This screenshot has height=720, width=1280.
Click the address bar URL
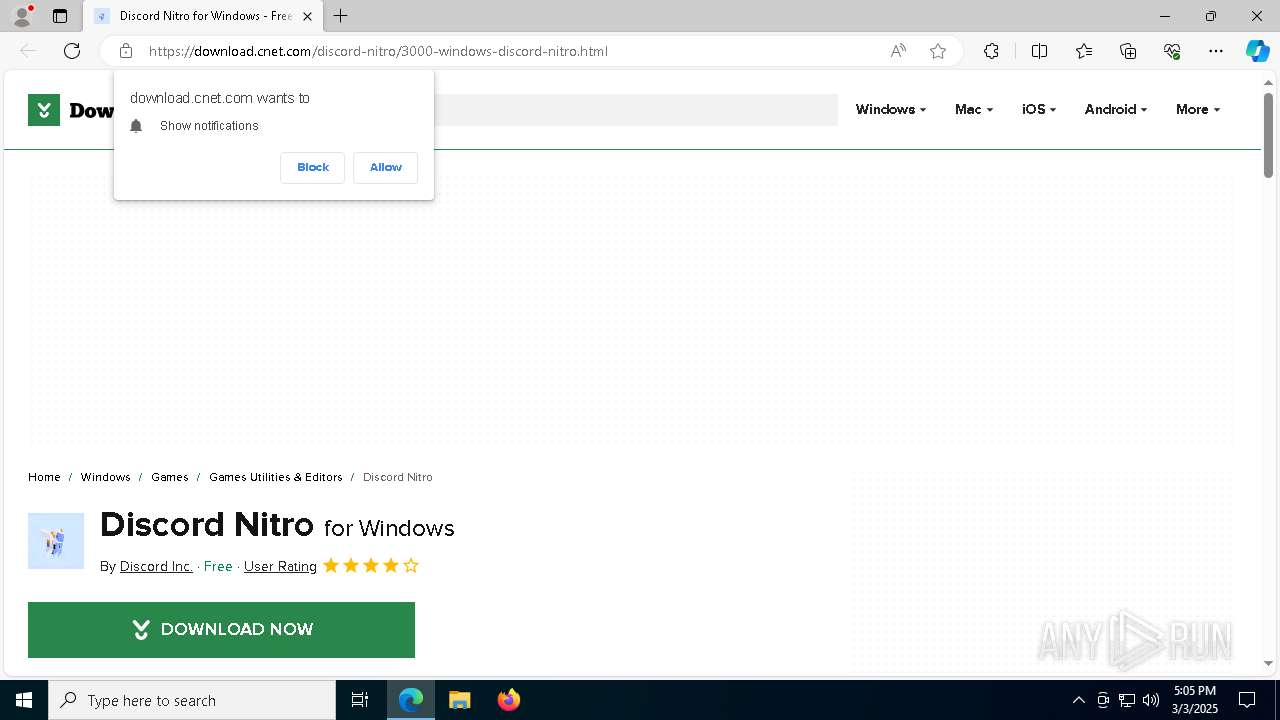click(378, 51)
